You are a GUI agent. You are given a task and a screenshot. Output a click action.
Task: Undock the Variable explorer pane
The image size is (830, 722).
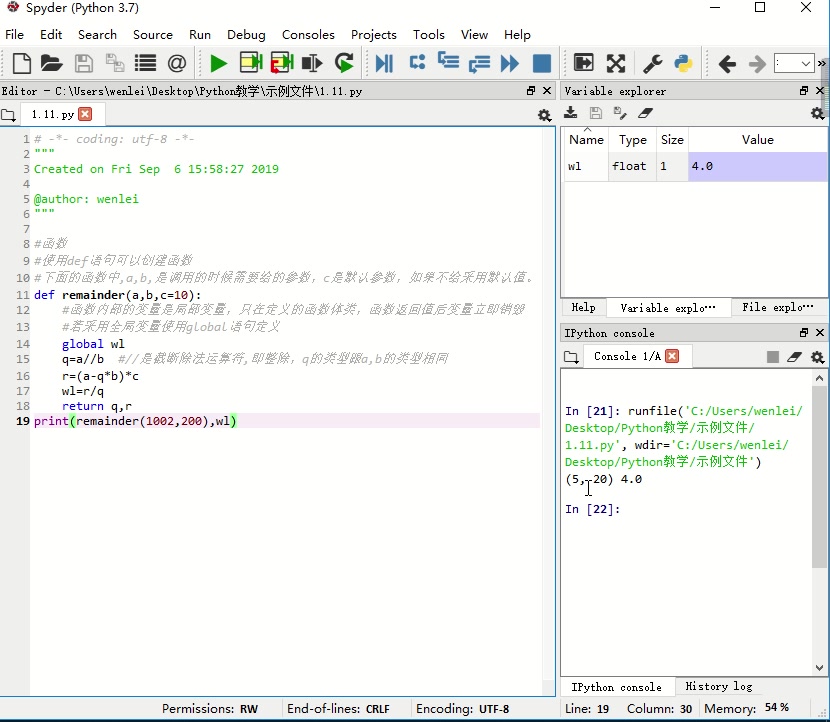point(804,91)
